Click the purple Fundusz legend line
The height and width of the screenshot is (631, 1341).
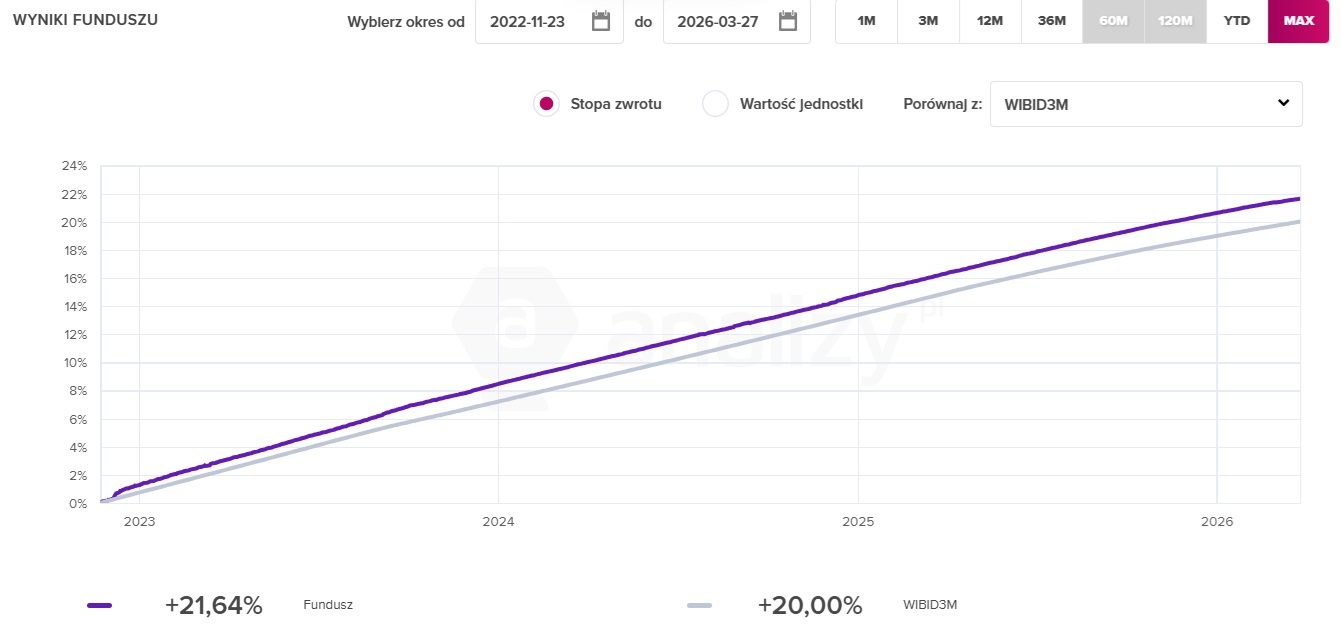pos(100,605)
